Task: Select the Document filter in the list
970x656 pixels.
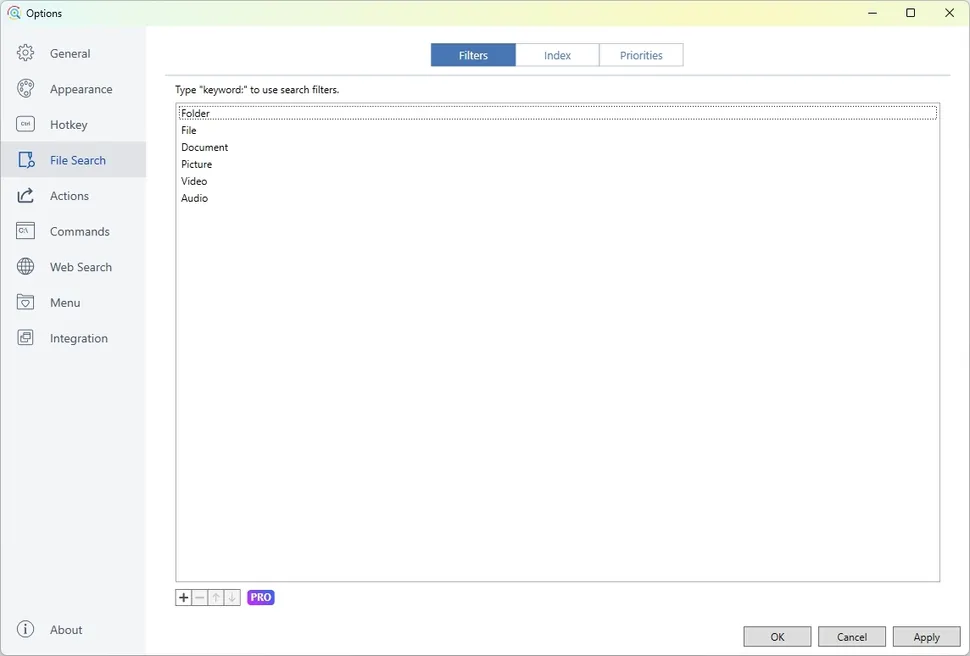Action: pyautogui.click(x=205, y=147)
